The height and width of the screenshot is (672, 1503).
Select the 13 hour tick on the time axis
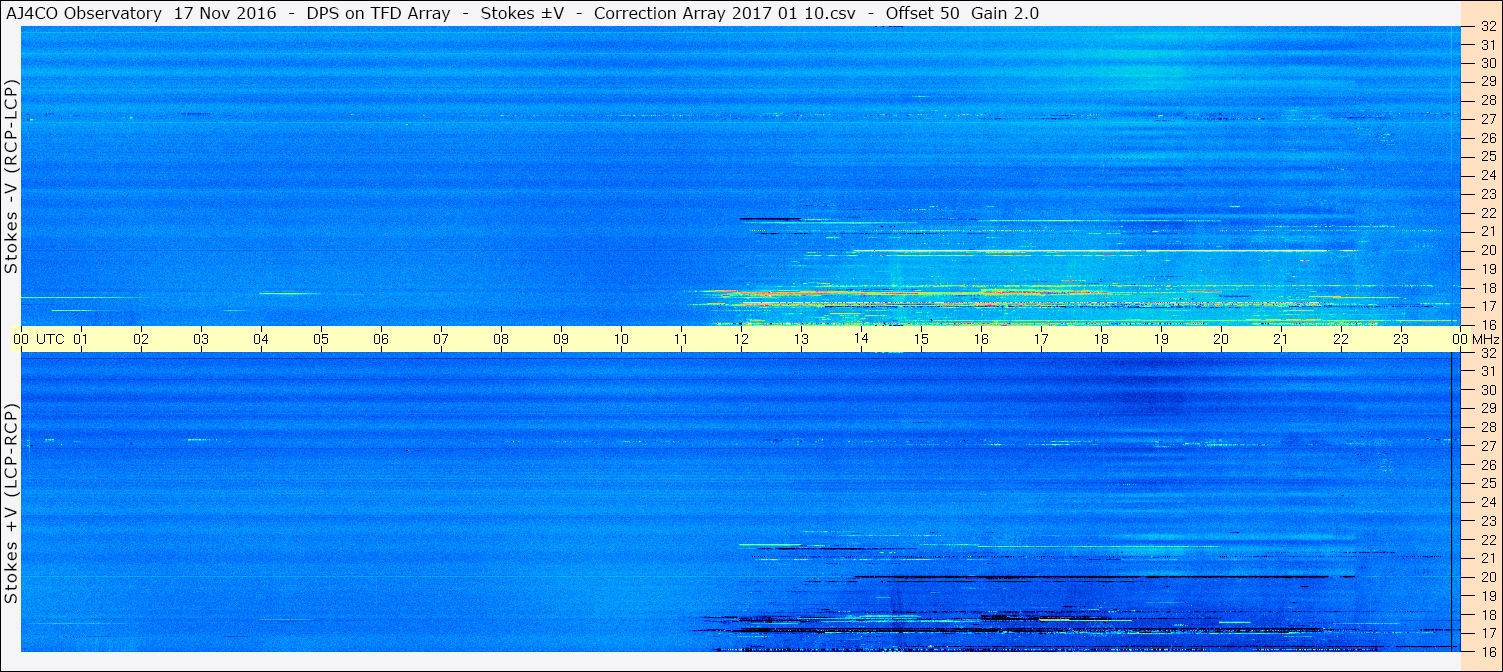coord(801,339)
